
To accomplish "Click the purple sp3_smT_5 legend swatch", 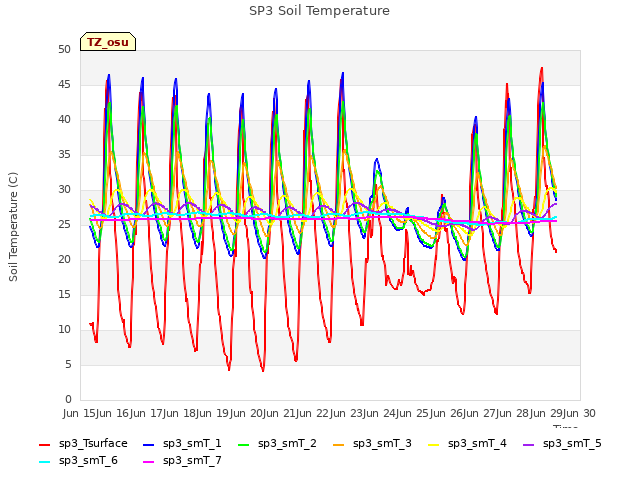I will tap(528, 444).
